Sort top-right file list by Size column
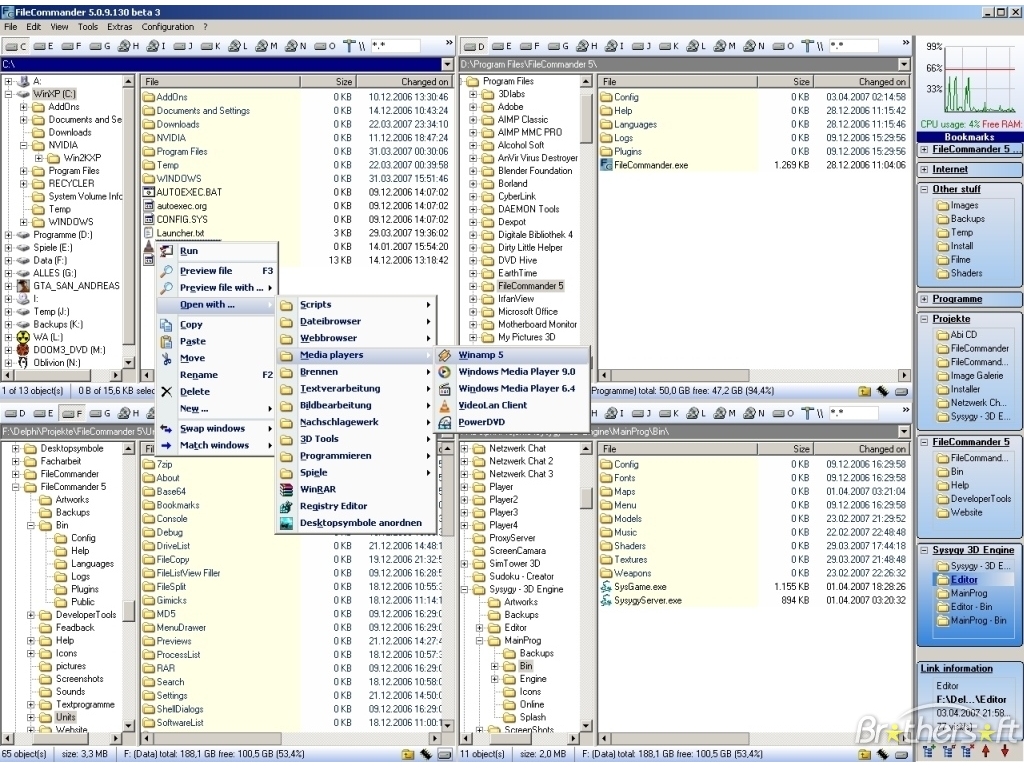 coord(784,82)
